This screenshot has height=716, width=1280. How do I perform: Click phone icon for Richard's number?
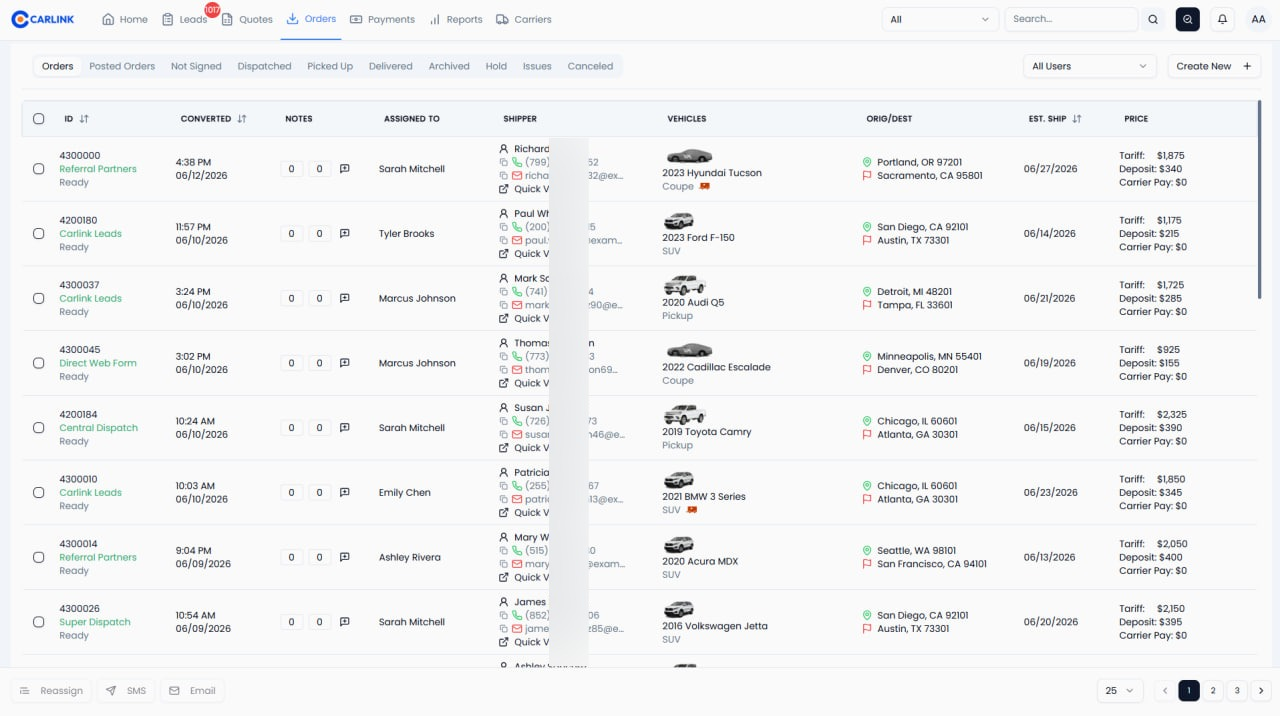(517, 162)
